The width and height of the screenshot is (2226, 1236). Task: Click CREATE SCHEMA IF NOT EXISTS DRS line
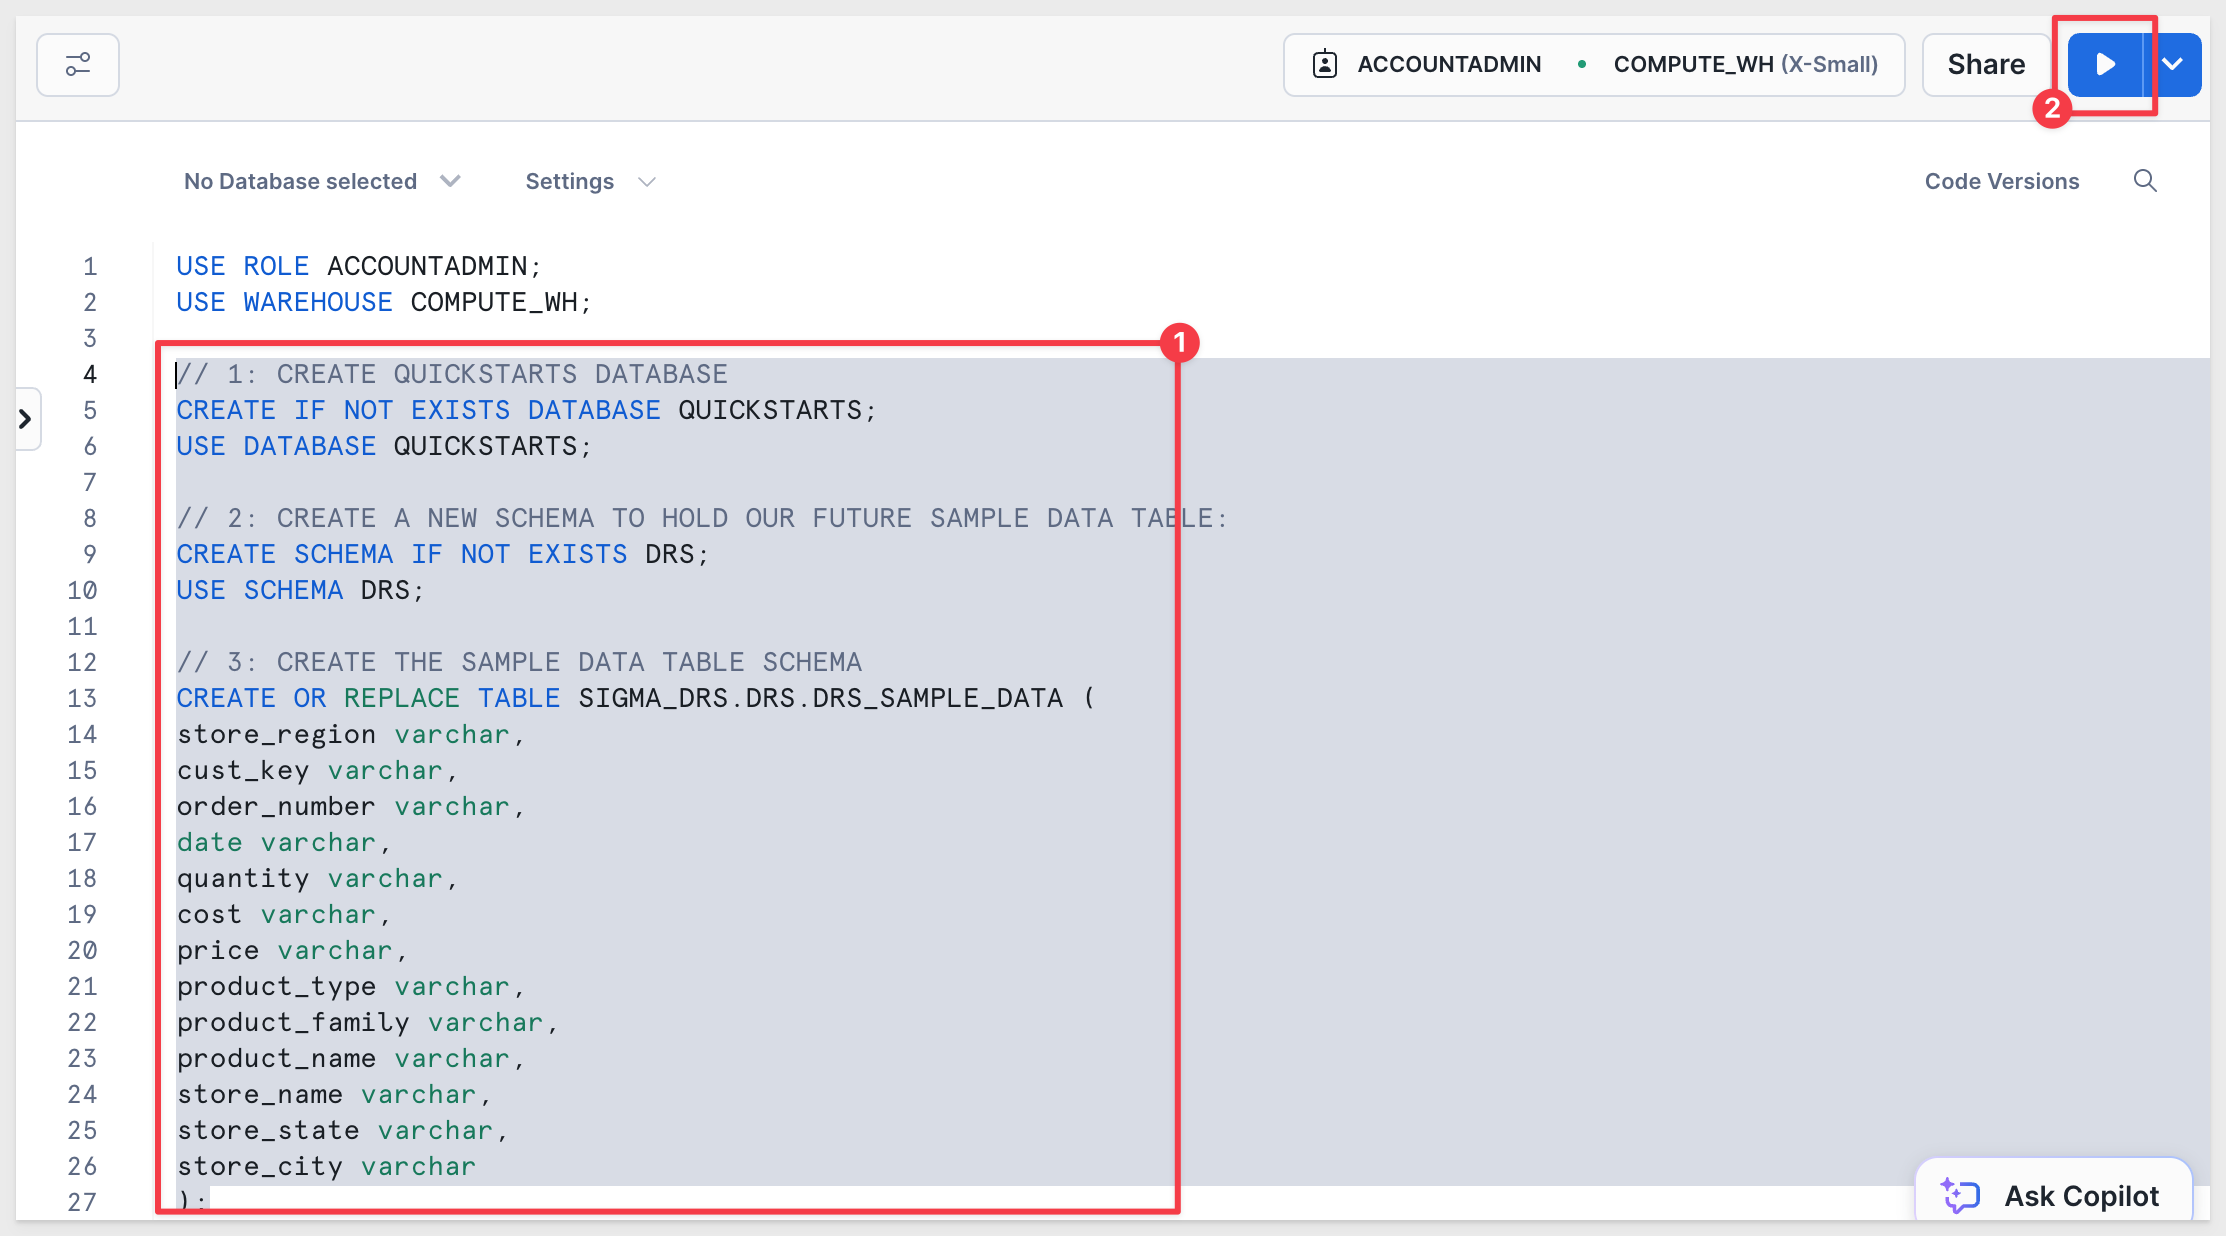(443, 554)
